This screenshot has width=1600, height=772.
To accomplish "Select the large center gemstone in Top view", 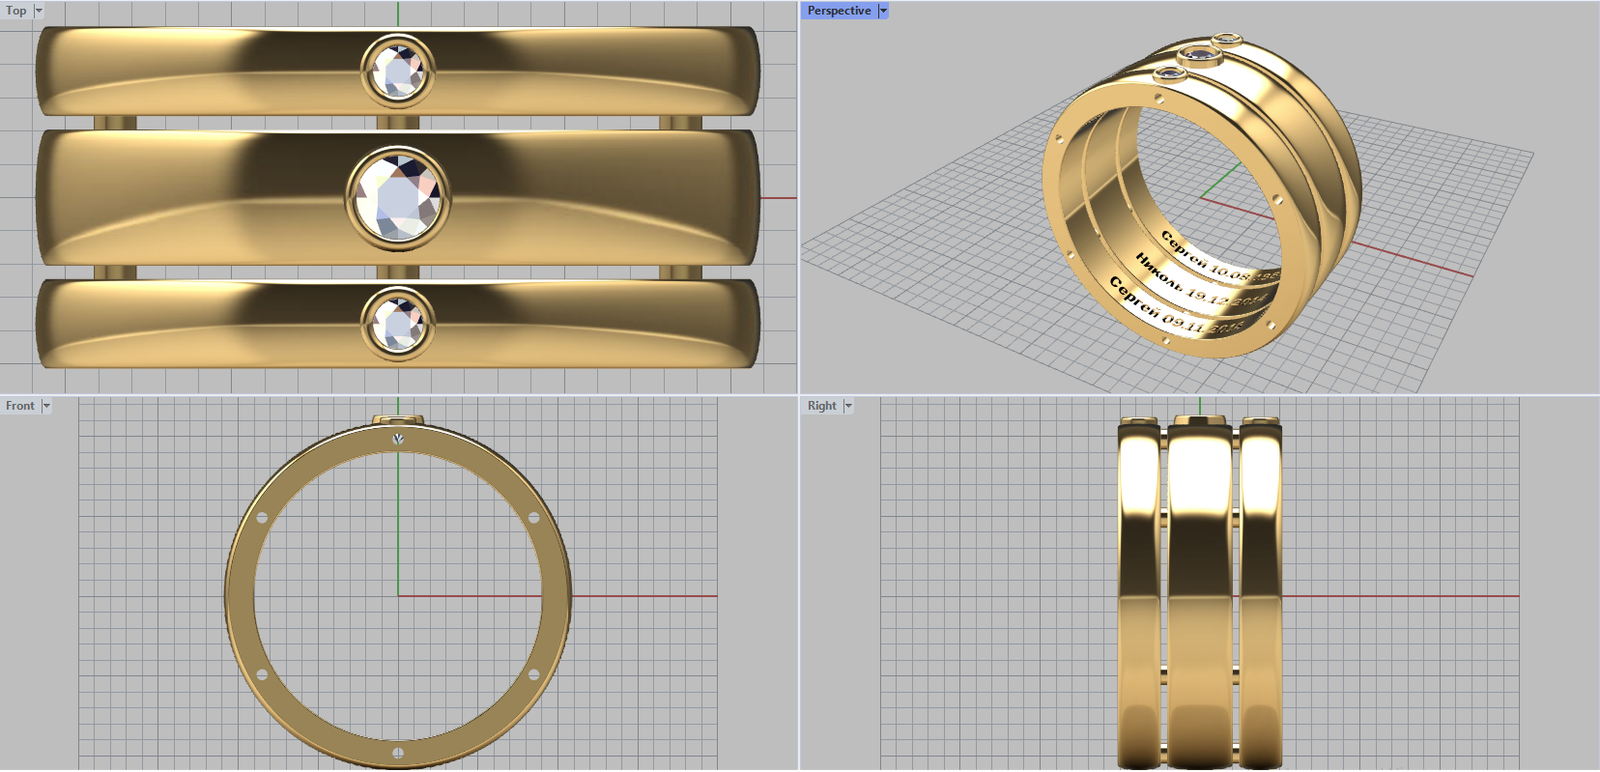I will (x=398, y=196).
